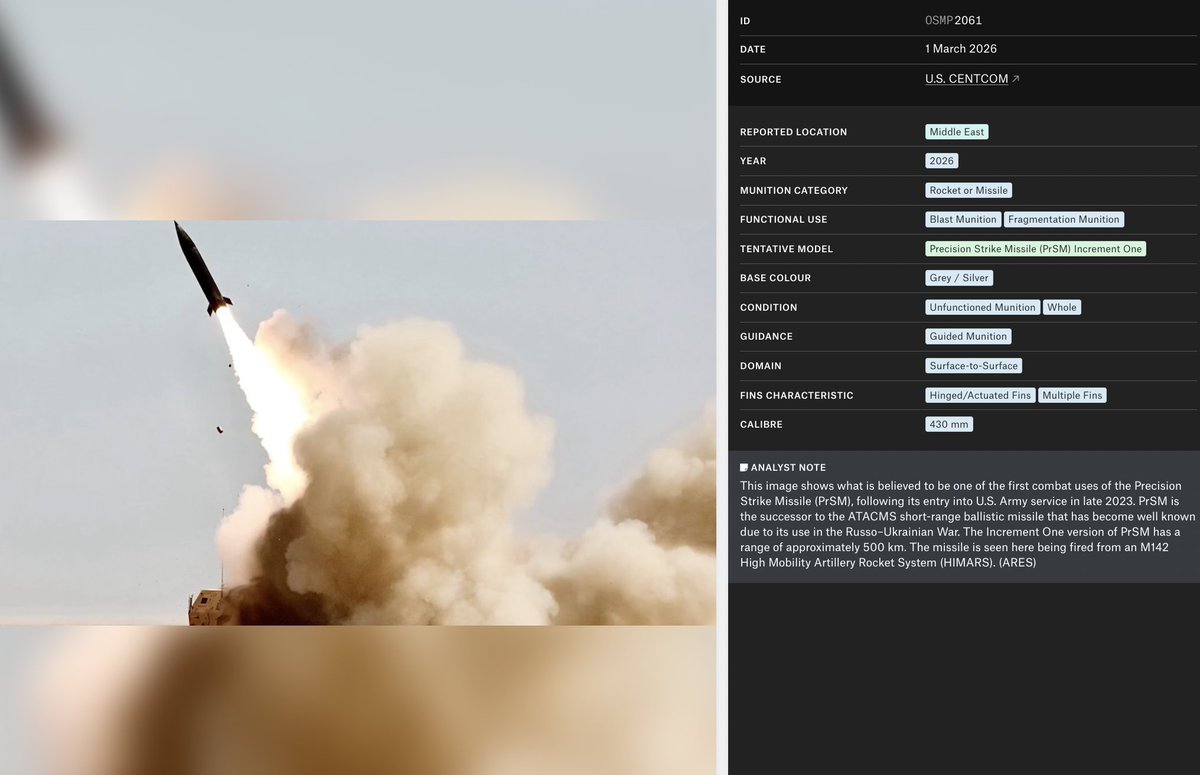Select the Fragmentation Munition tag
1200x775 pixels.
[x=1064, y=219]
